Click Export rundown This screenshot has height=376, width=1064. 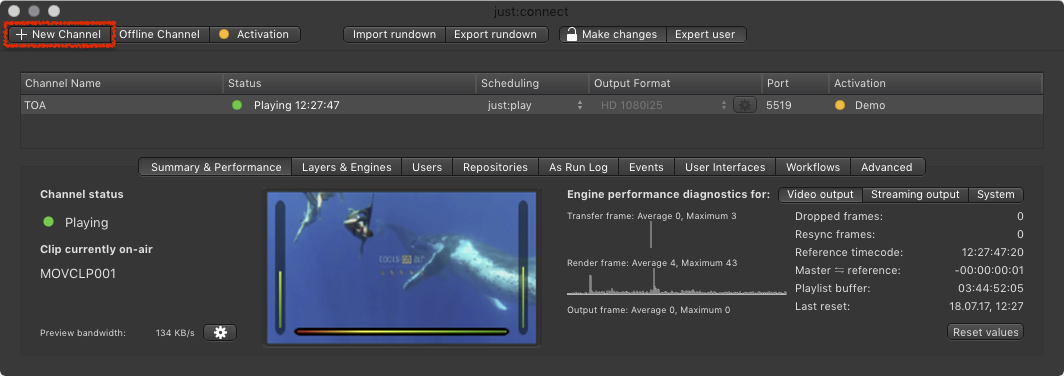click(x=496, y=34)
